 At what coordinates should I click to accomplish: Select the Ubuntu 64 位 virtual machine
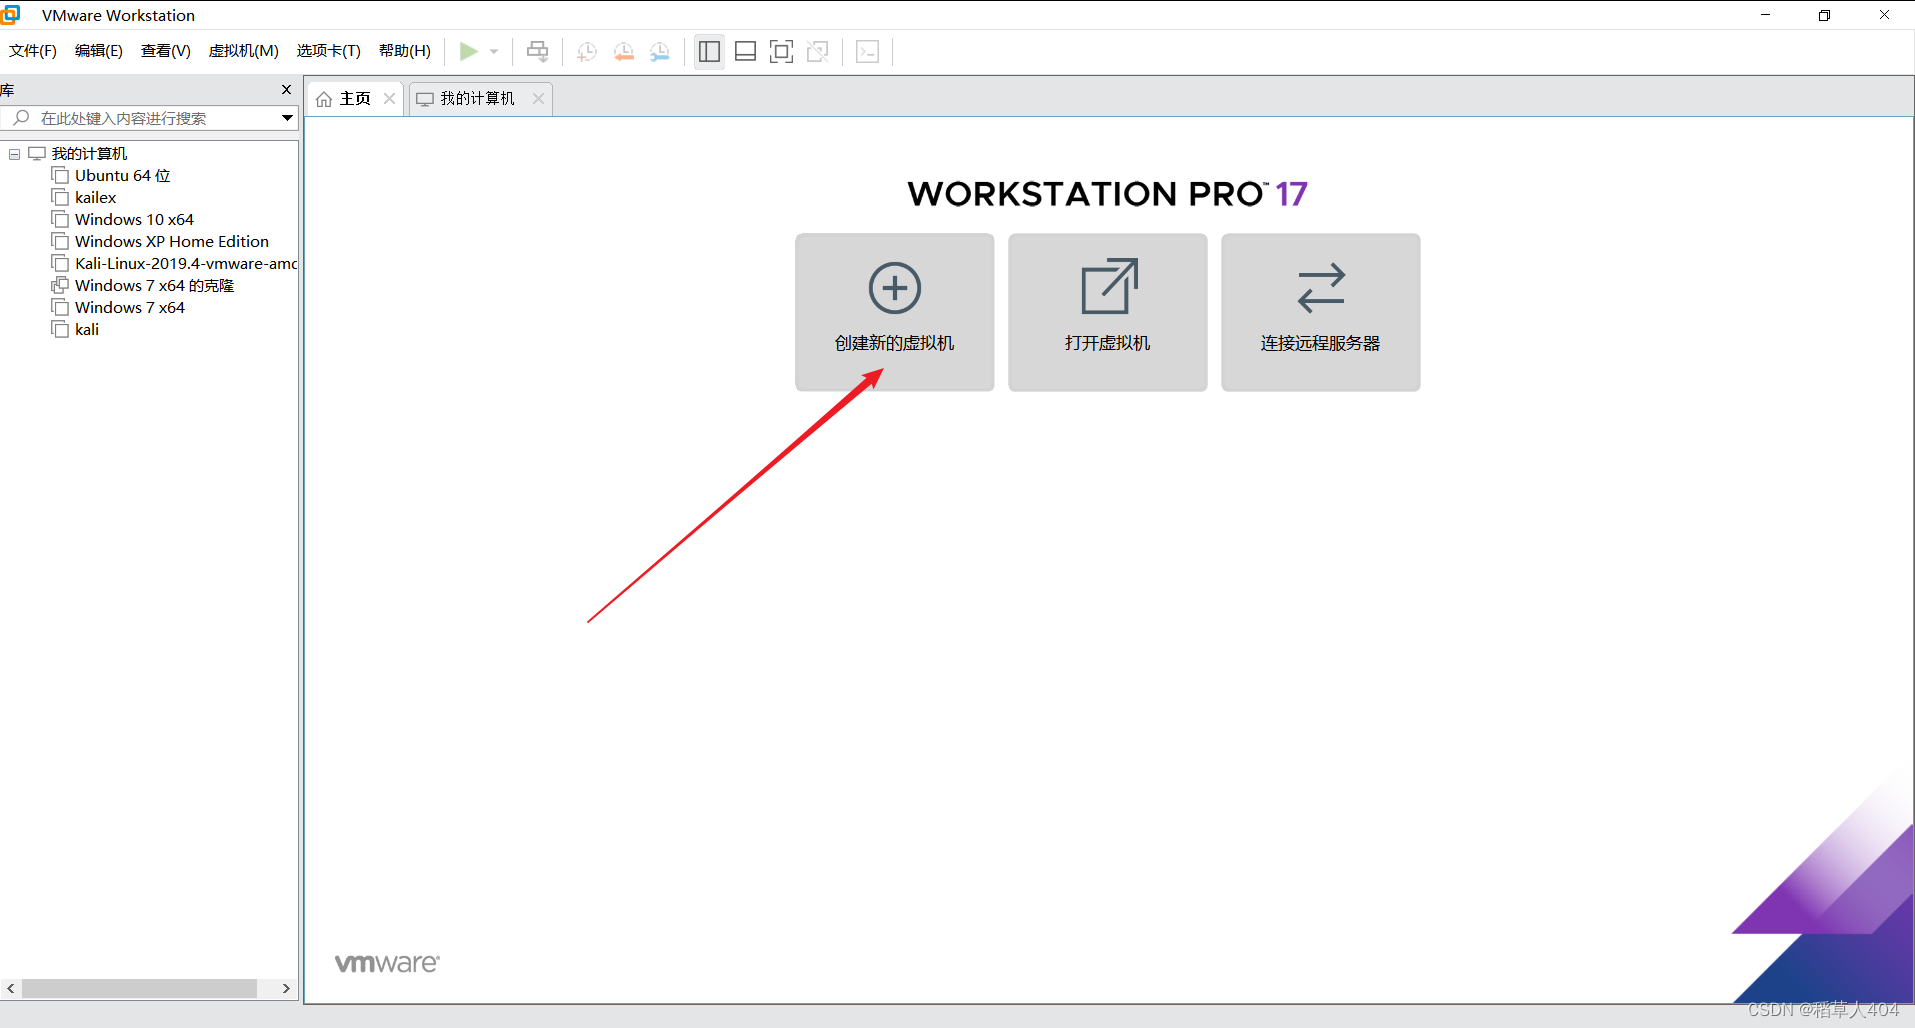122,176
